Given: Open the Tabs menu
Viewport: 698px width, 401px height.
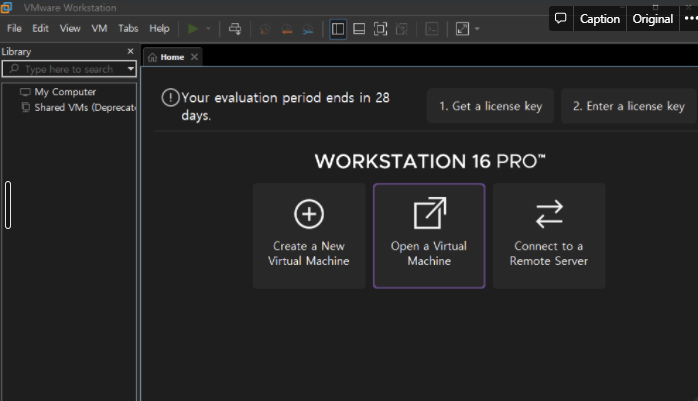Looking at the screenshot, I should tap(128, 28).
